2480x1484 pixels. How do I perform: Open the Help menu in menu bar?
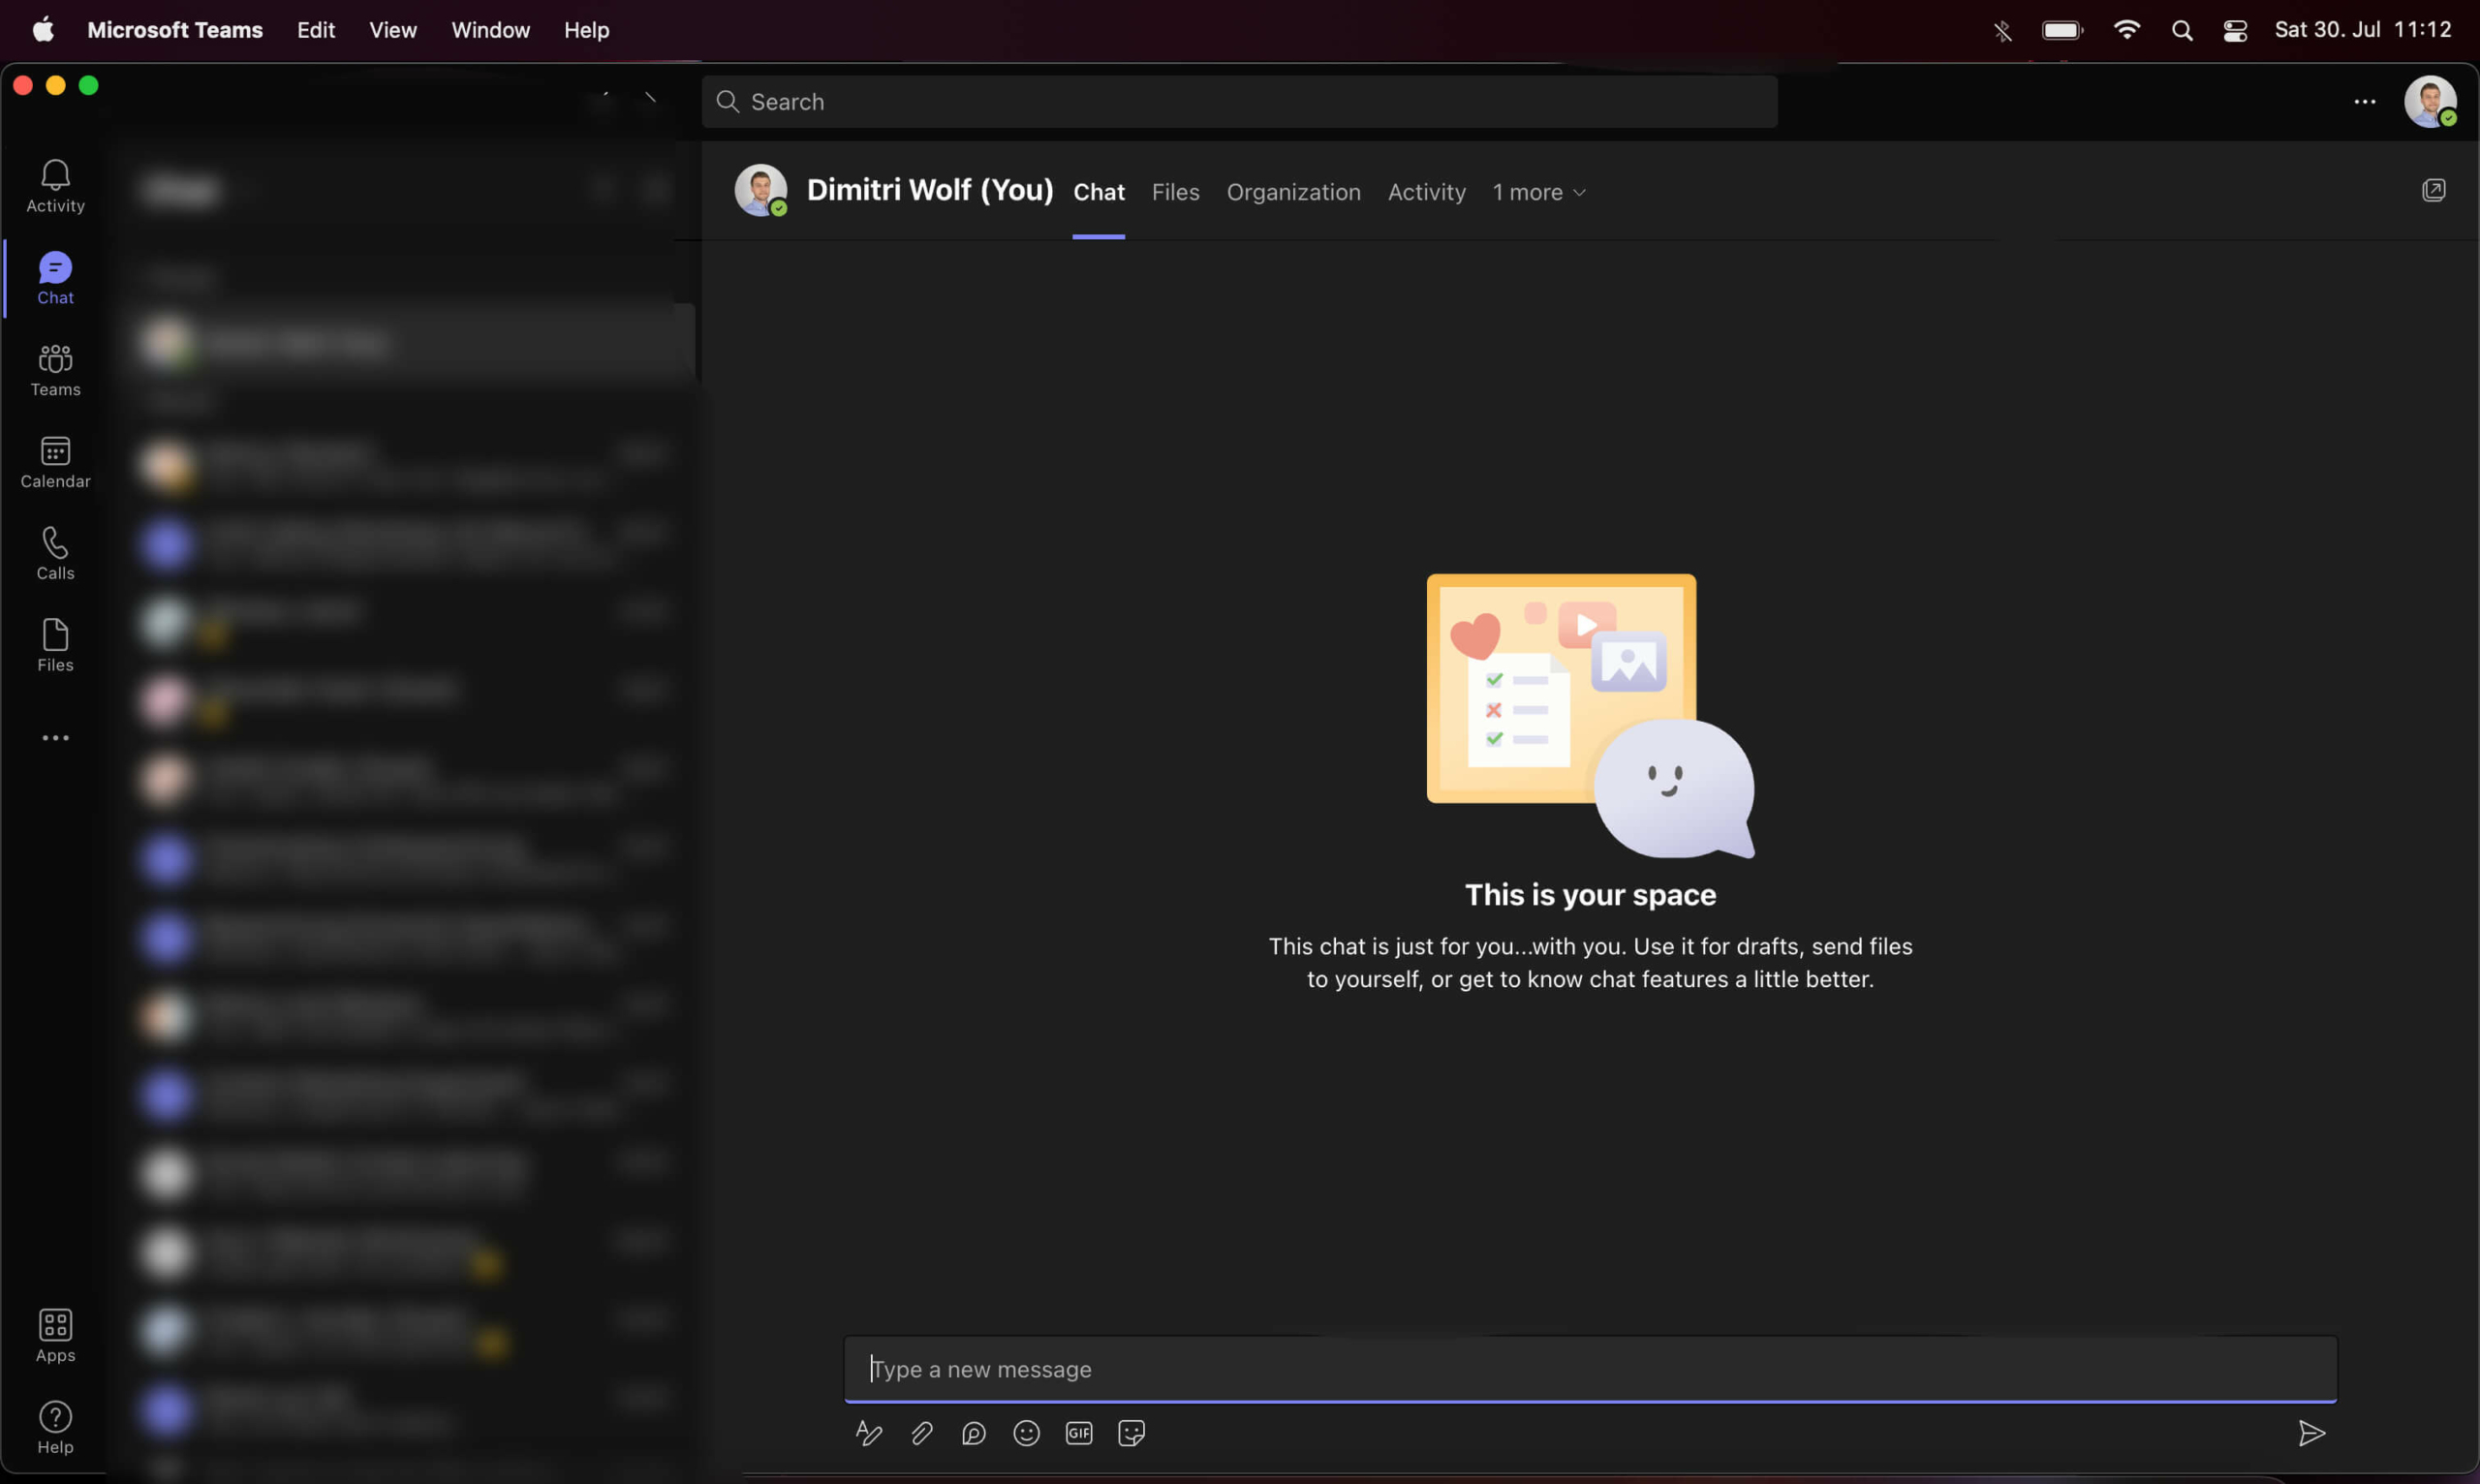pyautogui.click(x=586, y=30)
